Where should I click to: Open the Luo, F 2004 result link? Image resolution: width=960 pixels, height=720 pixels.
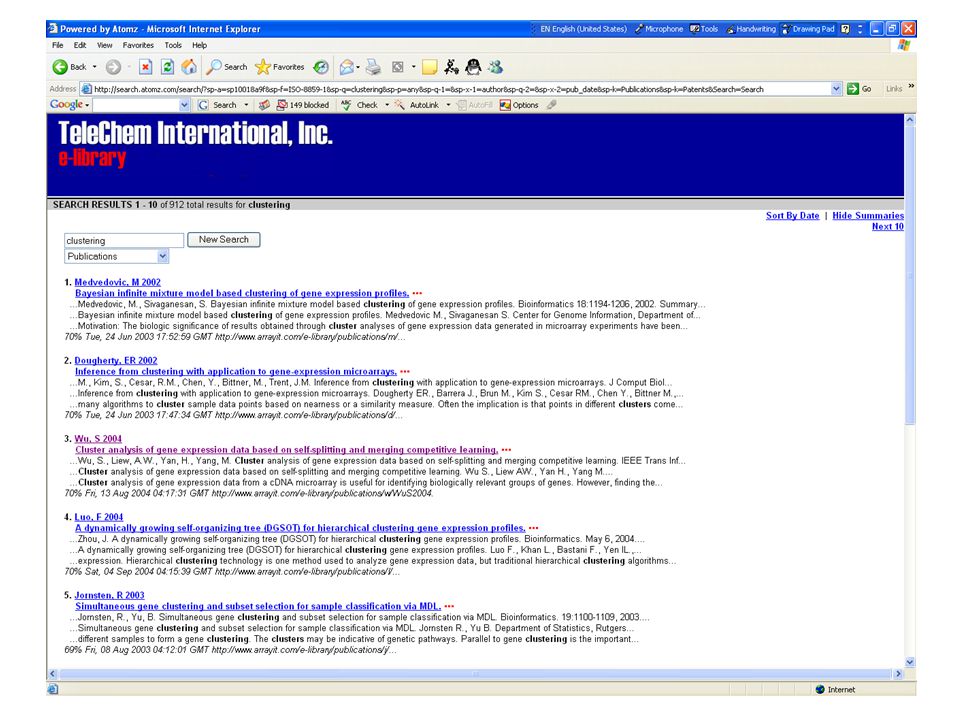pyautogui.click(x=99, y=517)
